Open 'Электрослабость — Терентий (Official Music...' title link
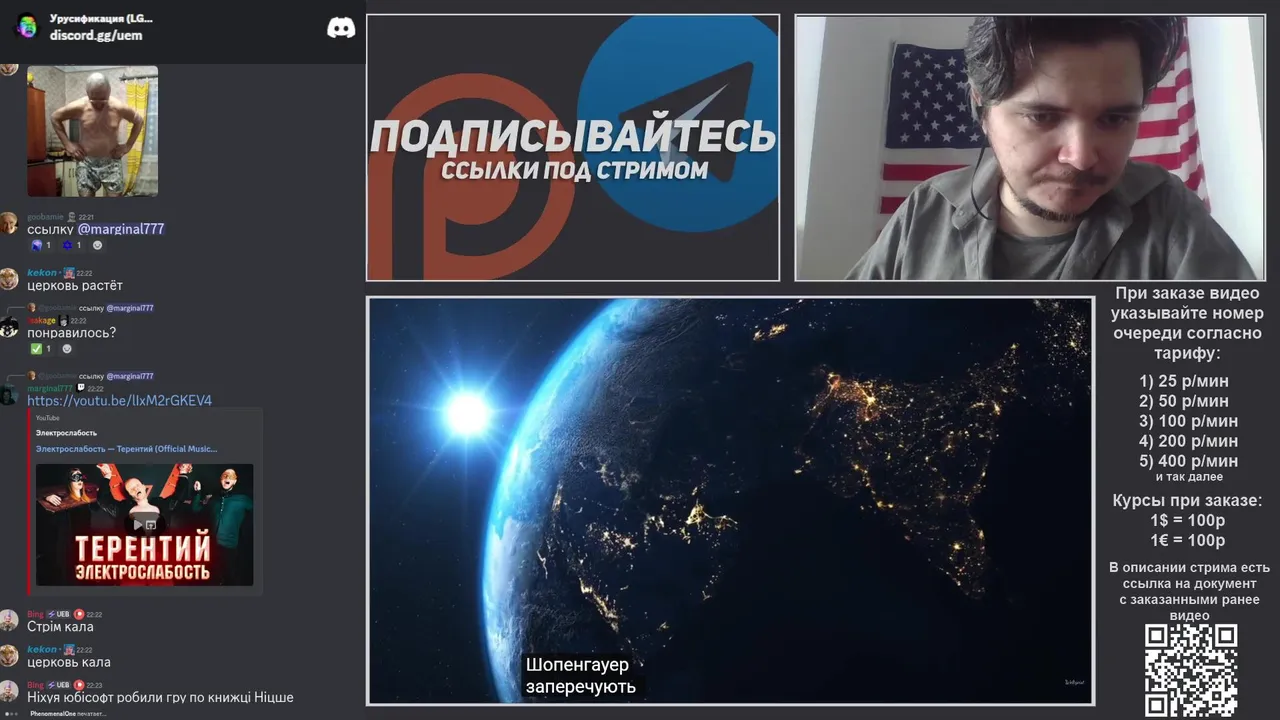Image resolution: width=1280 pixels, height=720 pixels. coord(126,449)
